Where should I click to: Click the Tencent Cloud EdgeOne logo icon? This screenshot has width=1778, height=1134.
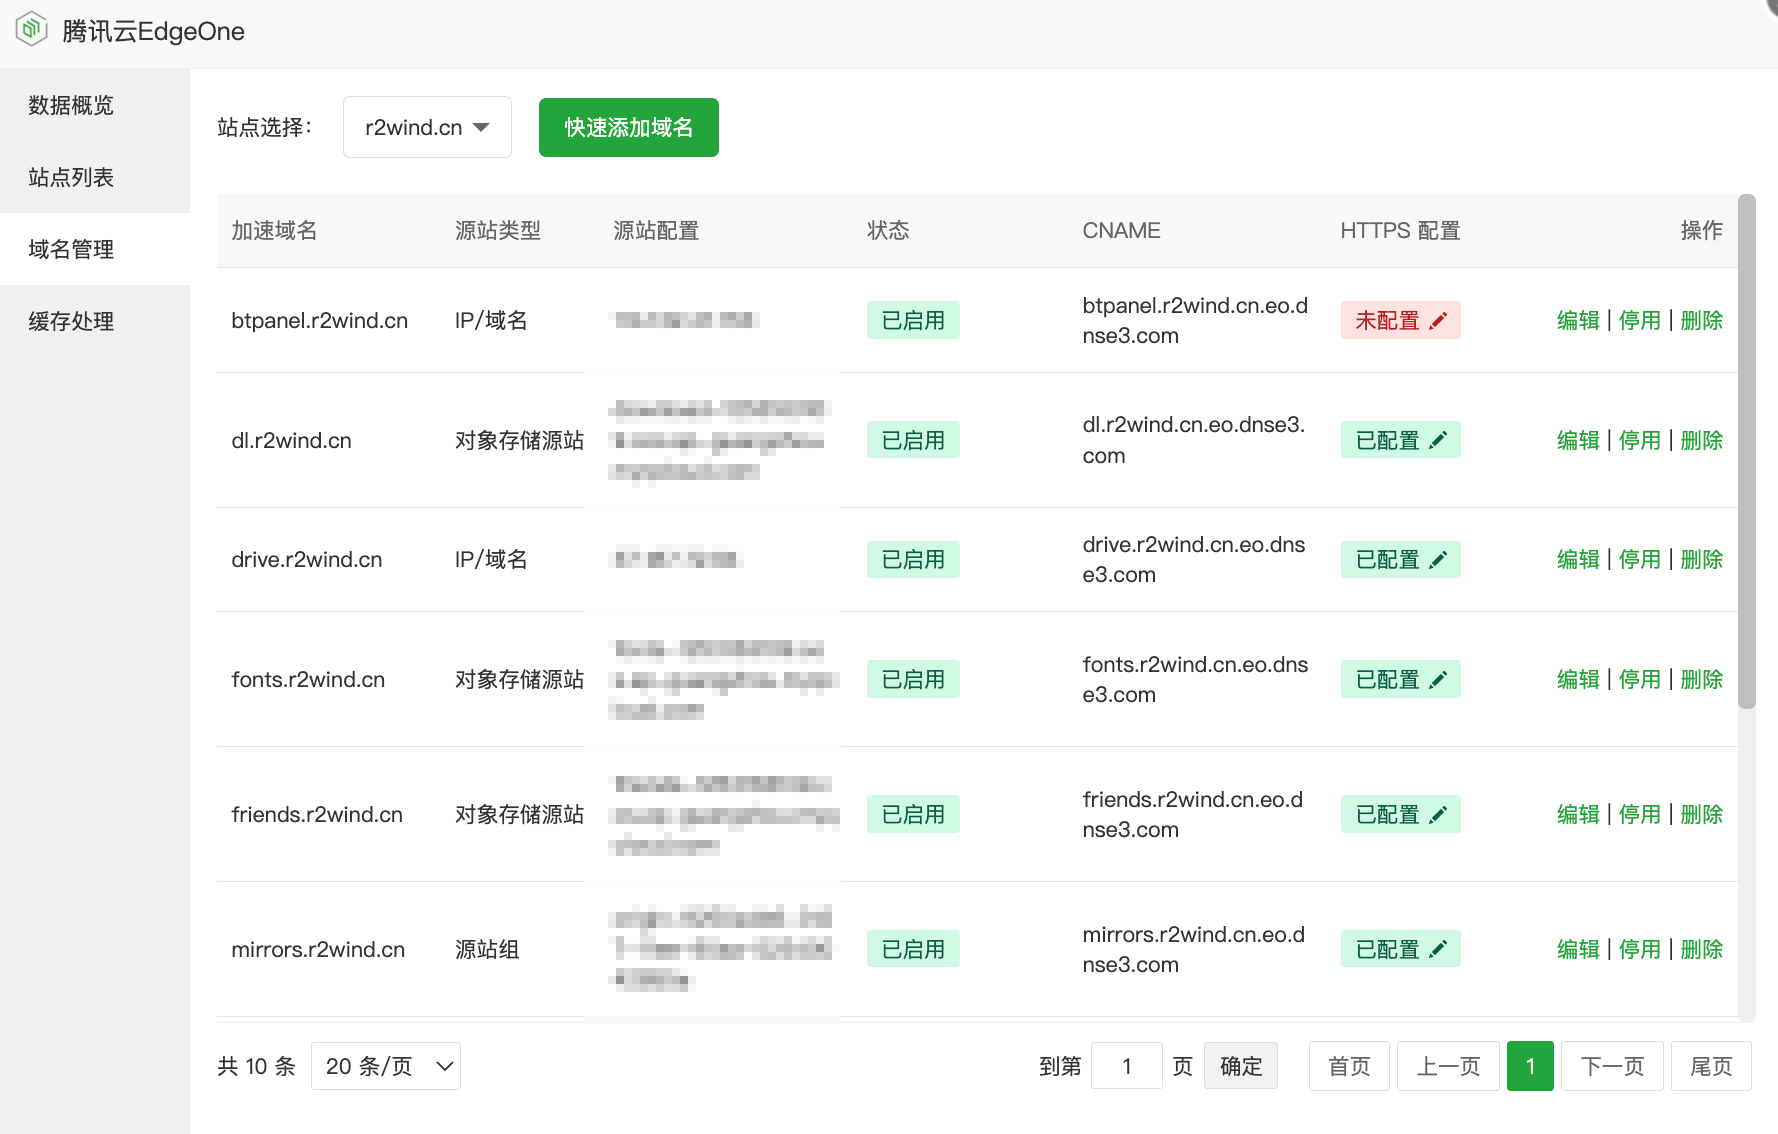pos(31,28)
